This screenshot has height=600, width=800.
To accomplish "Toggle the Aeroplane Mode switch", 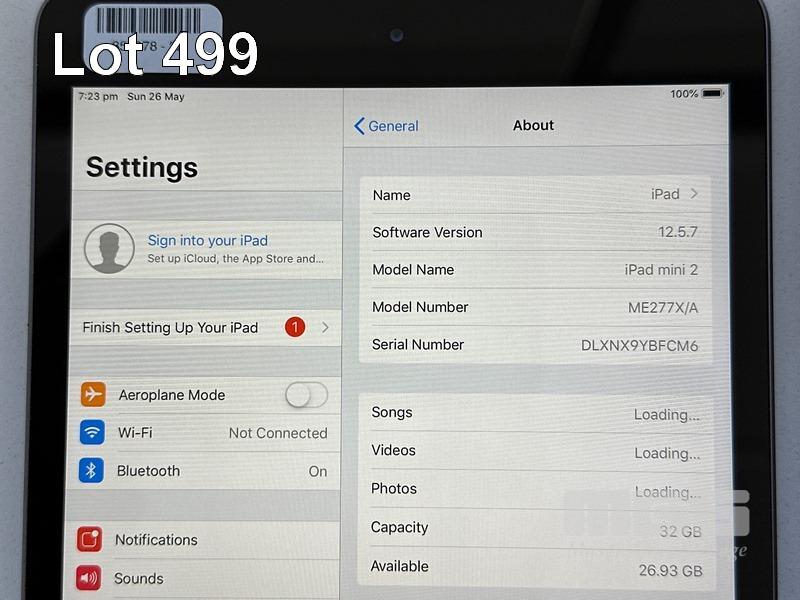I will [x=306, y=395].
